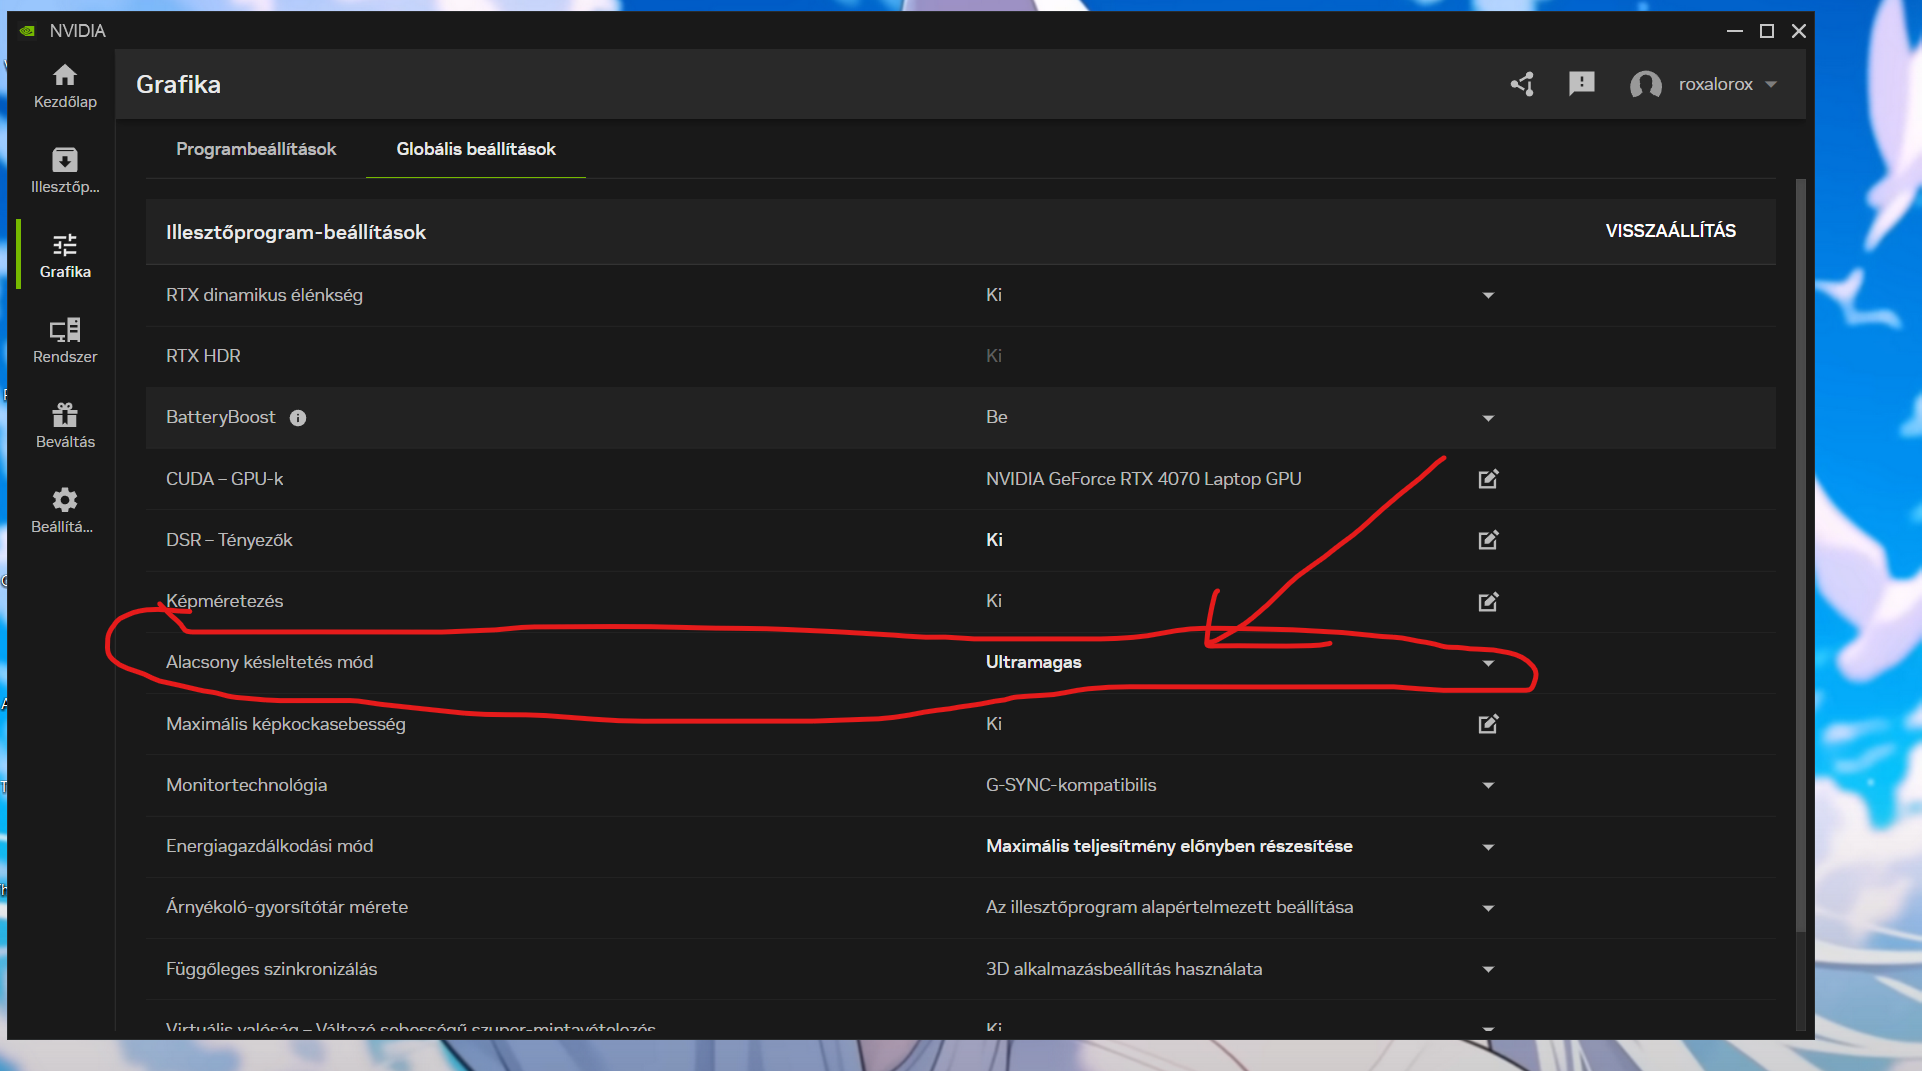1922x1071 pixels.
Task: Open Árnyékoló-gyorsítótár mérete dropdown
Action: coord(1488,908)
